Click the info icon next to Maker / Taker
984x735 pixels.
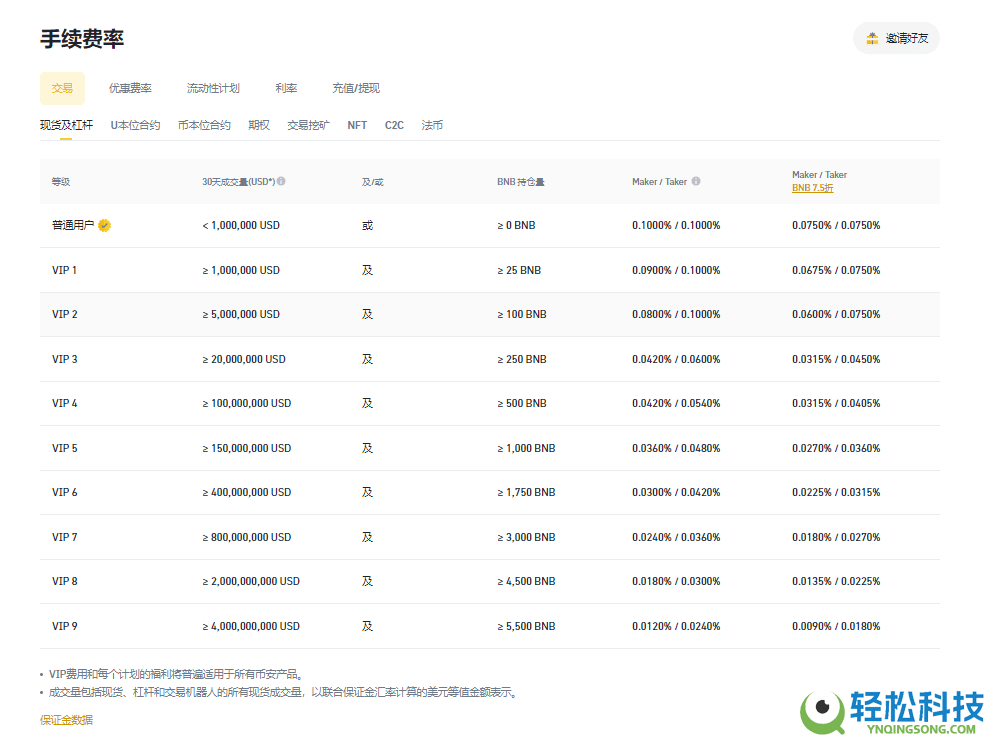[x=696, y=181]
